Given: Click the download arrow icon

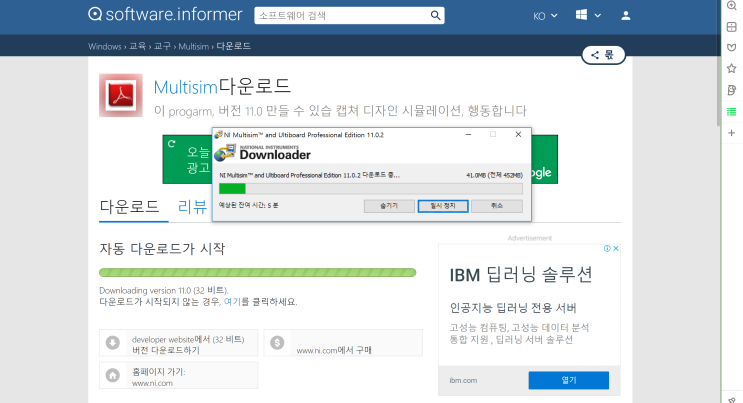Looking at the screenshot, I should click(x=113, y=342).
